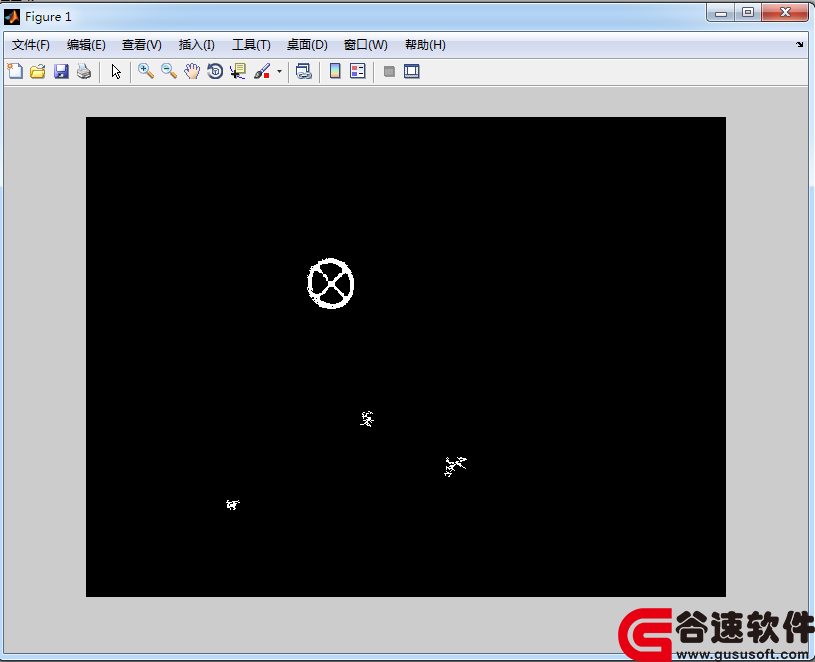Click the dock figure arrow in menu bar

tap(799, 45)
